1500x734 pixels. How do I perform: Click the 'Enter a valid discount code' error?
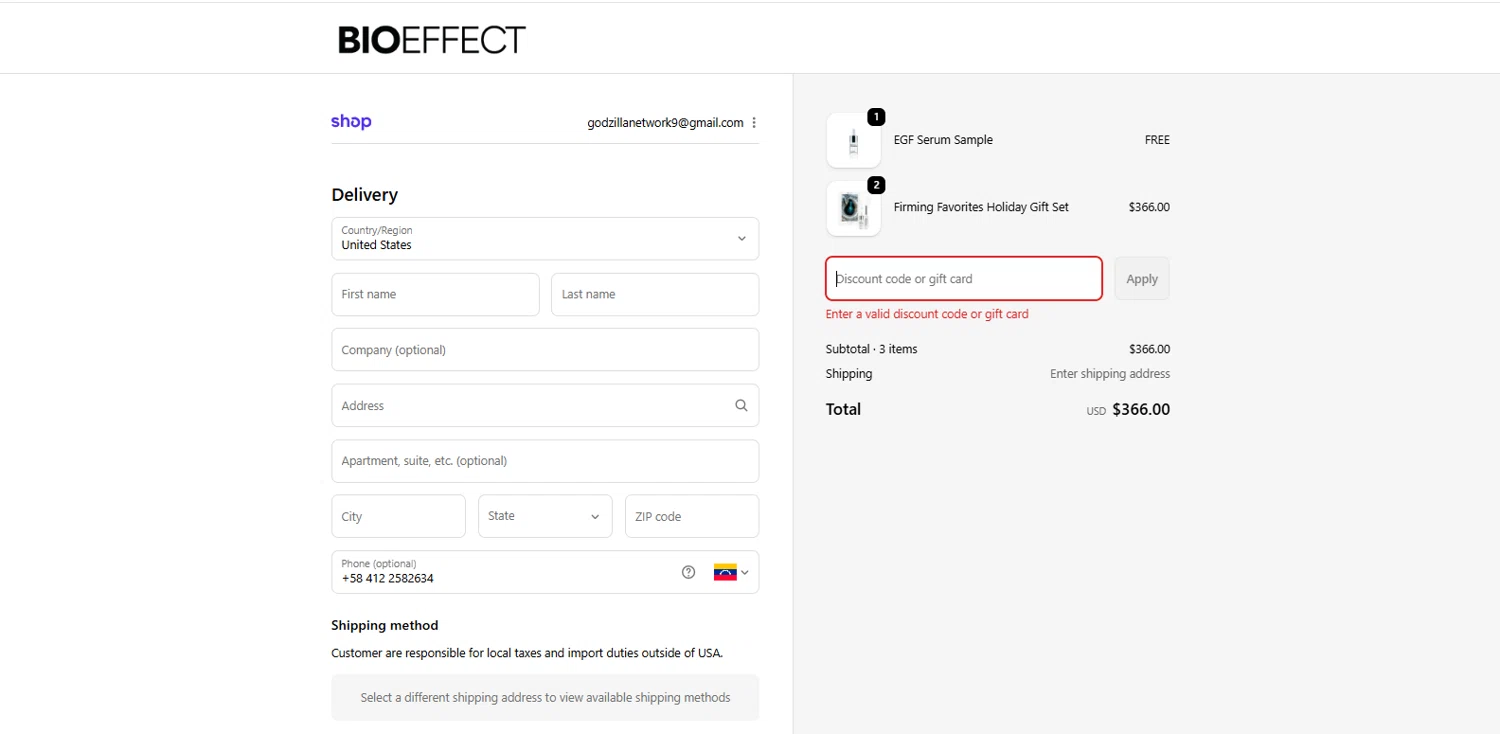(927, 314)
